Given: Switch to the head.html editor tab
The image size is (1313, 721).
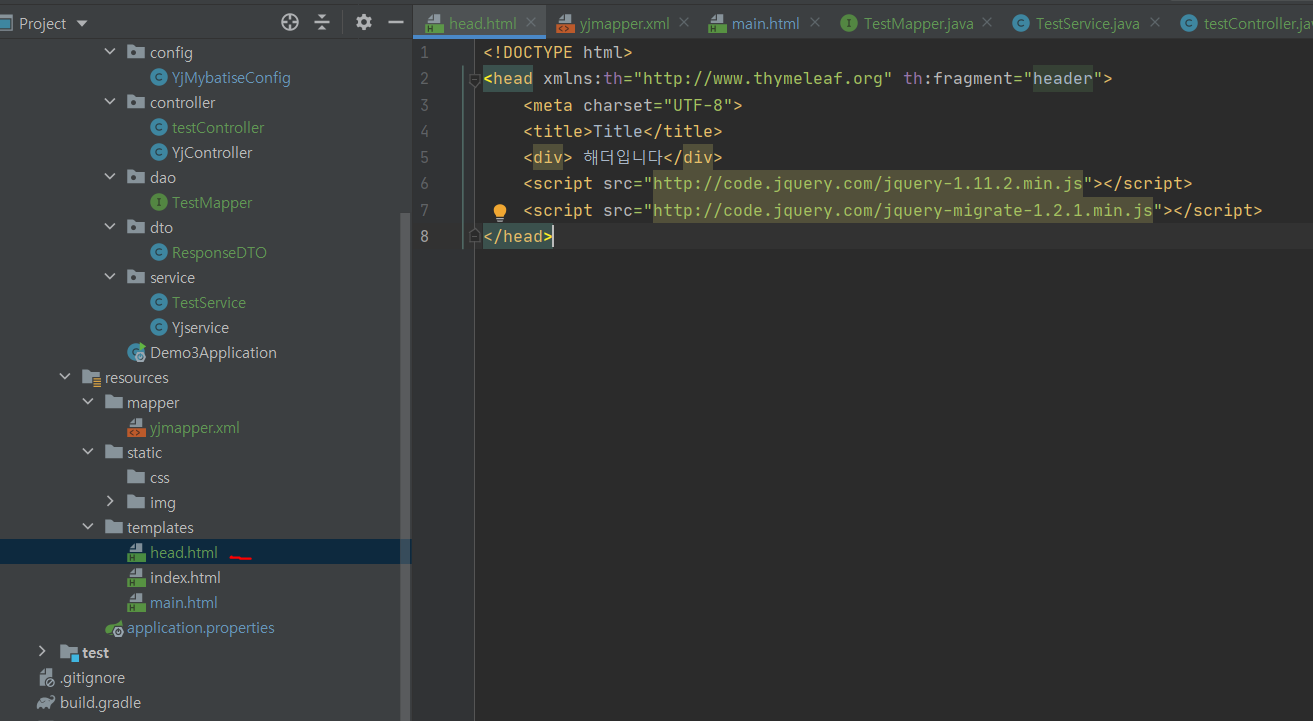Looking at the screenshot, I should pos(482,23).
